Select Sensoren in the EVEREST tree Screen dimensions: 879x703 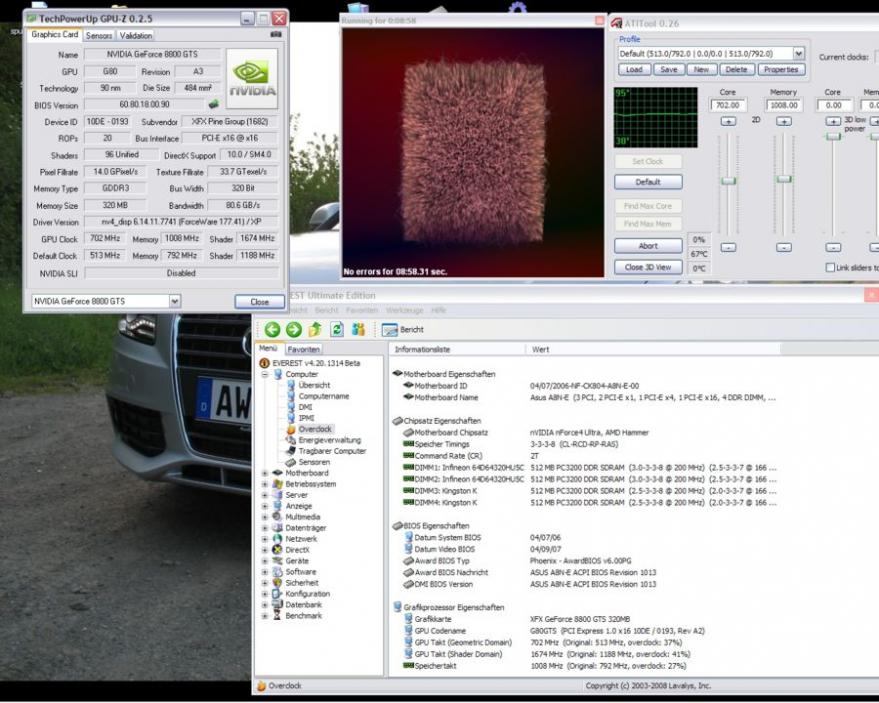[x=314, y=462]
